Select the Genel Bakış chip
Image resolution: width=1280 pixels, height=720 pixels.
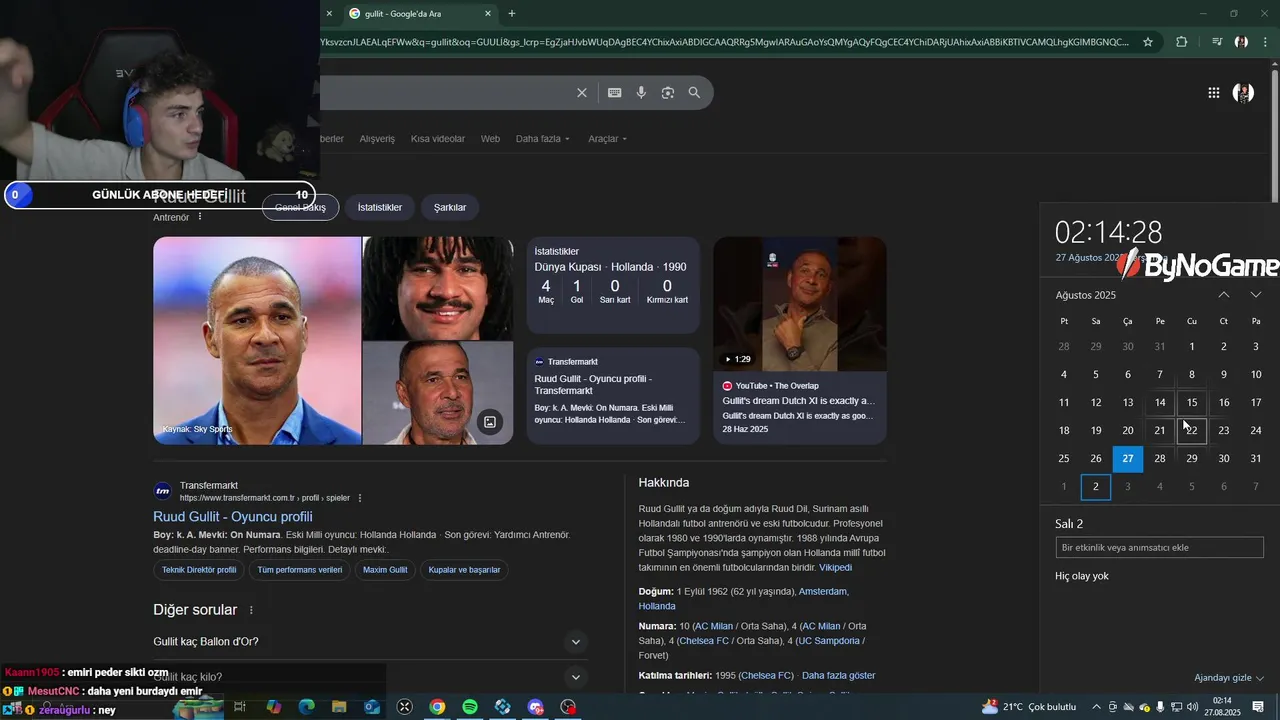pos(301,208)
